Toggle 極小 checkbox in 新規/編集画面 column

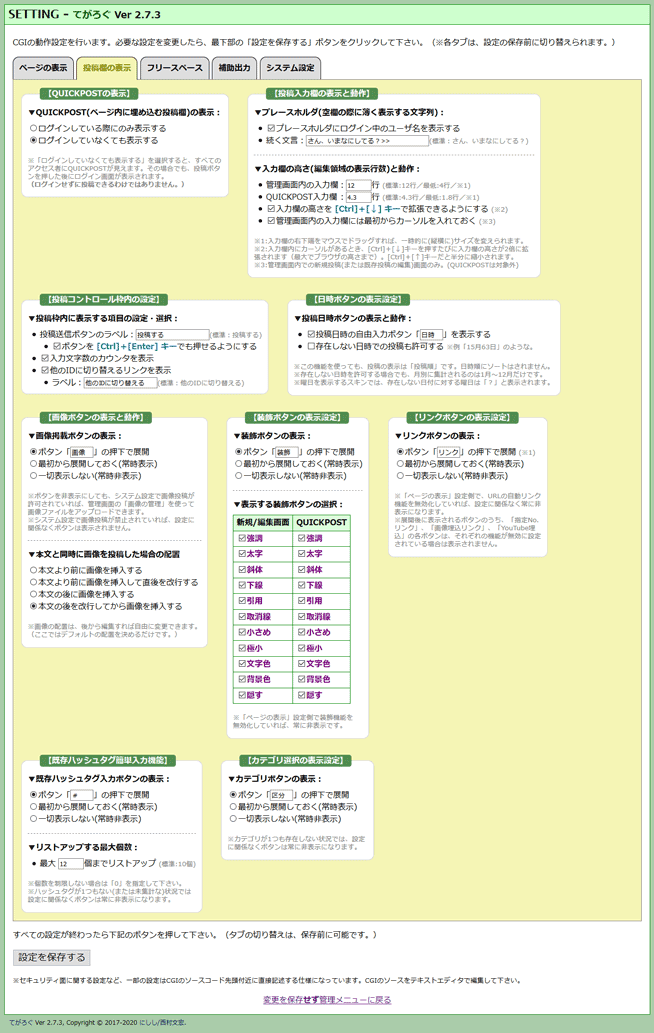click(x=242, y=648)
